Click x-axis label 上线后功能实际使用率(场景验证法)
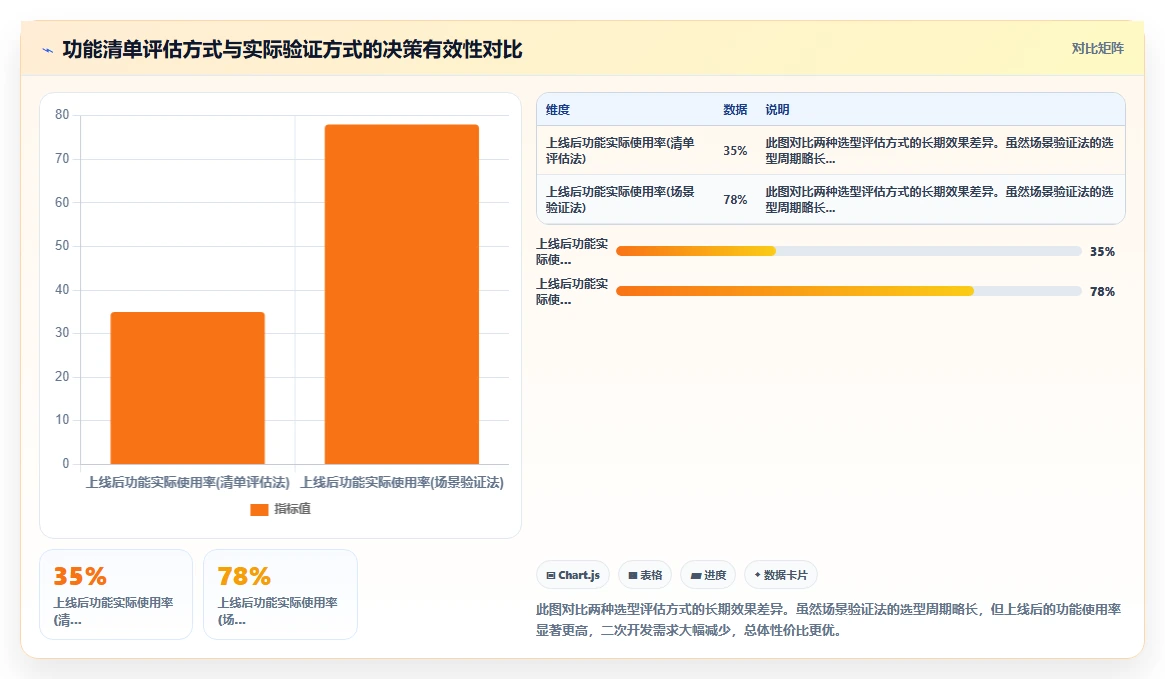 [401, 483]
